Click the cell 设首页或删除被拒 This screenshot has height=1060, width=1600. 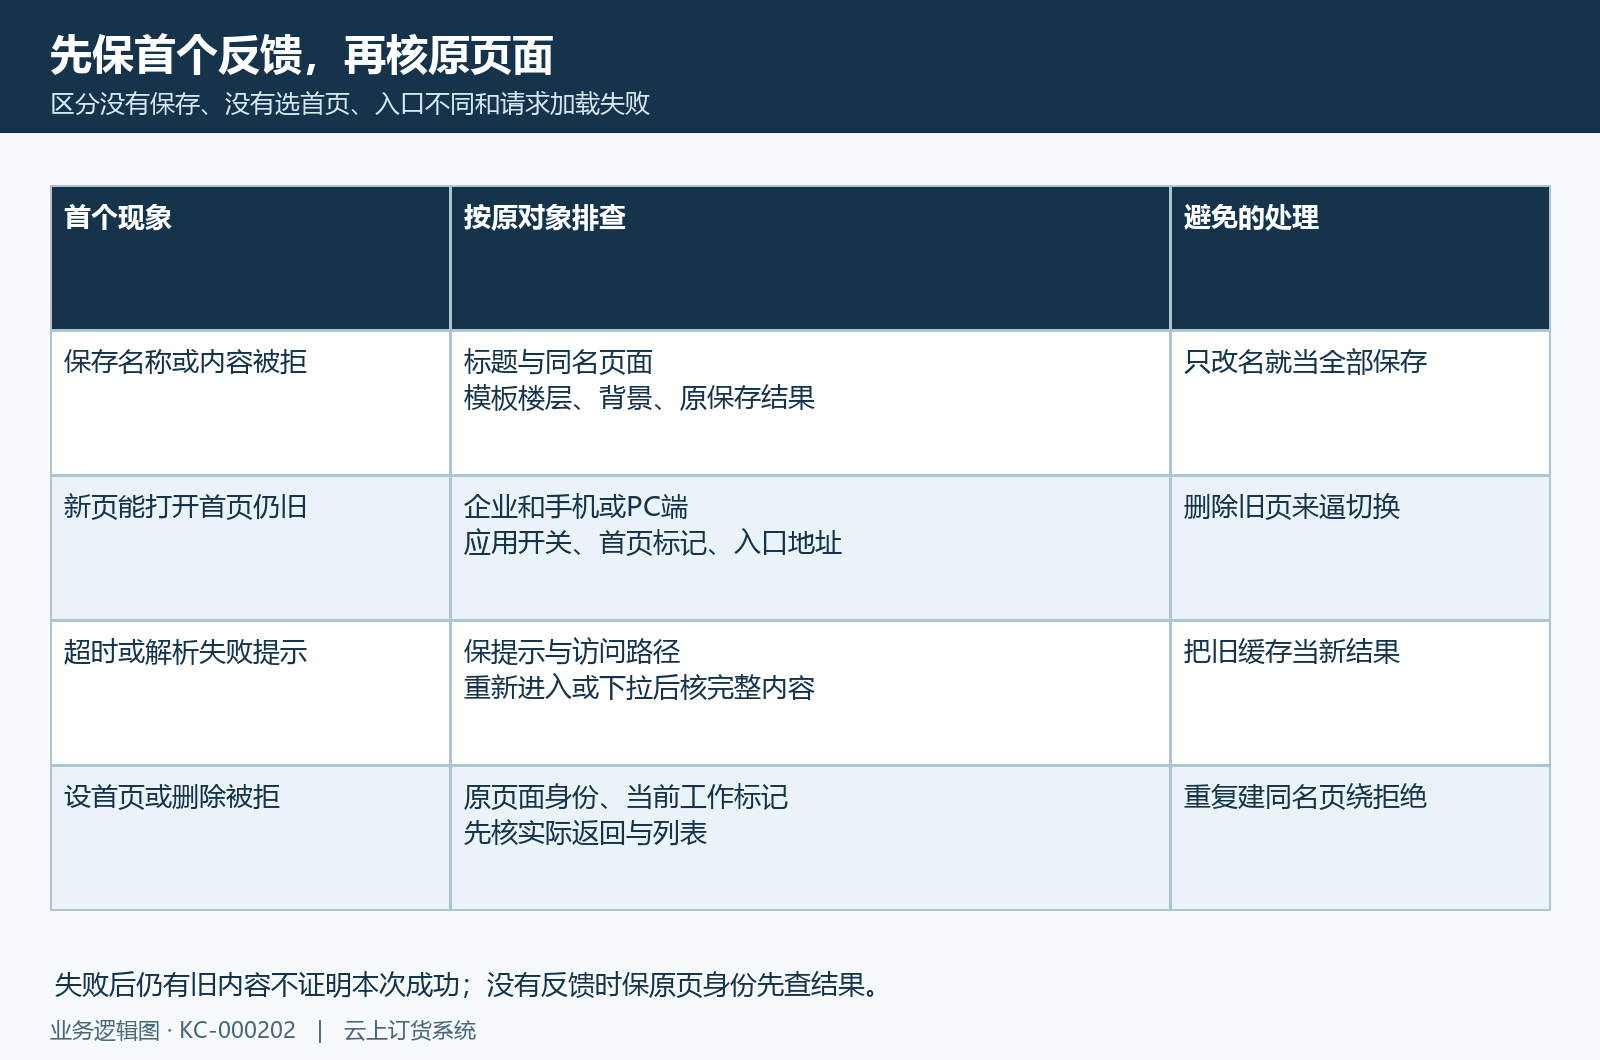[250, 838]
